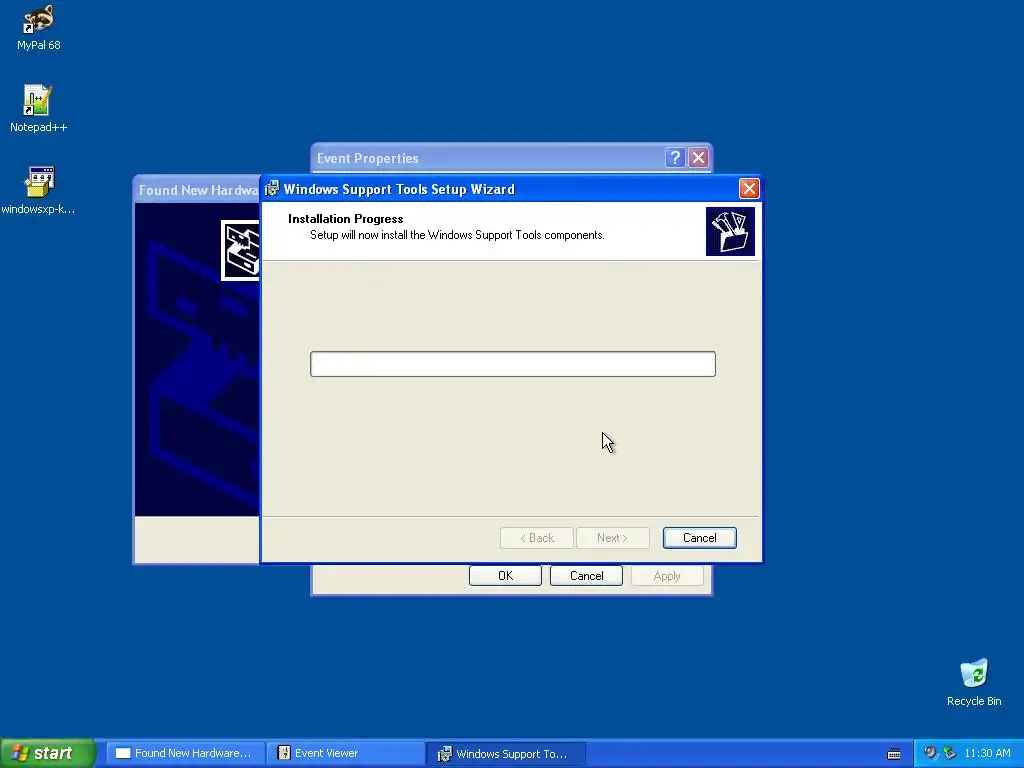Open the Recycle Bin icon

[974, 682]
